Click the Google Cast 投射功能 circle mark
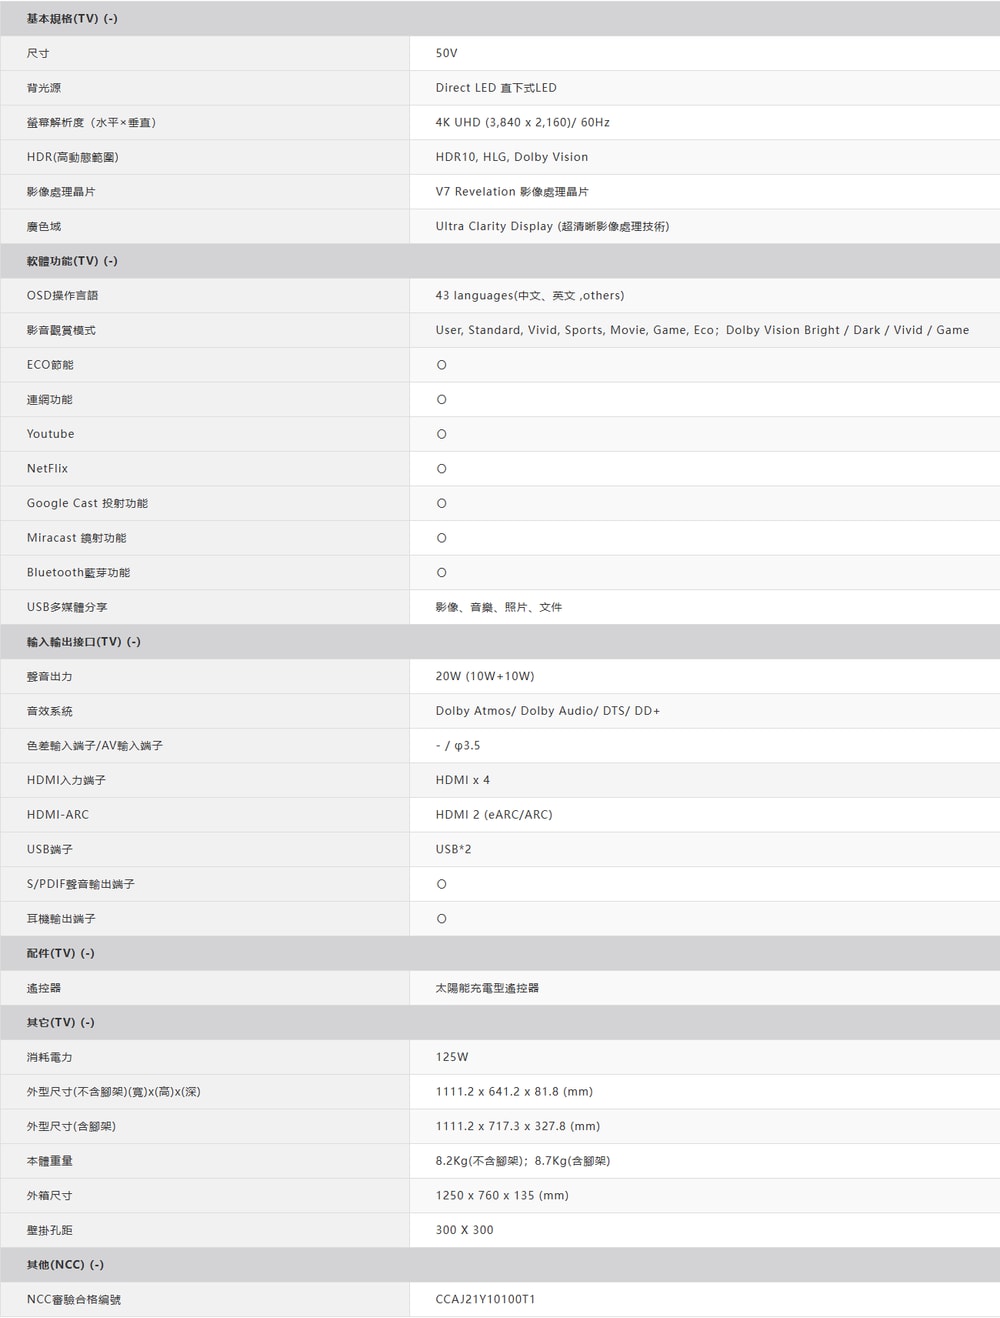The width and height of the screenshot is (1000, 1318). [442, 504]
